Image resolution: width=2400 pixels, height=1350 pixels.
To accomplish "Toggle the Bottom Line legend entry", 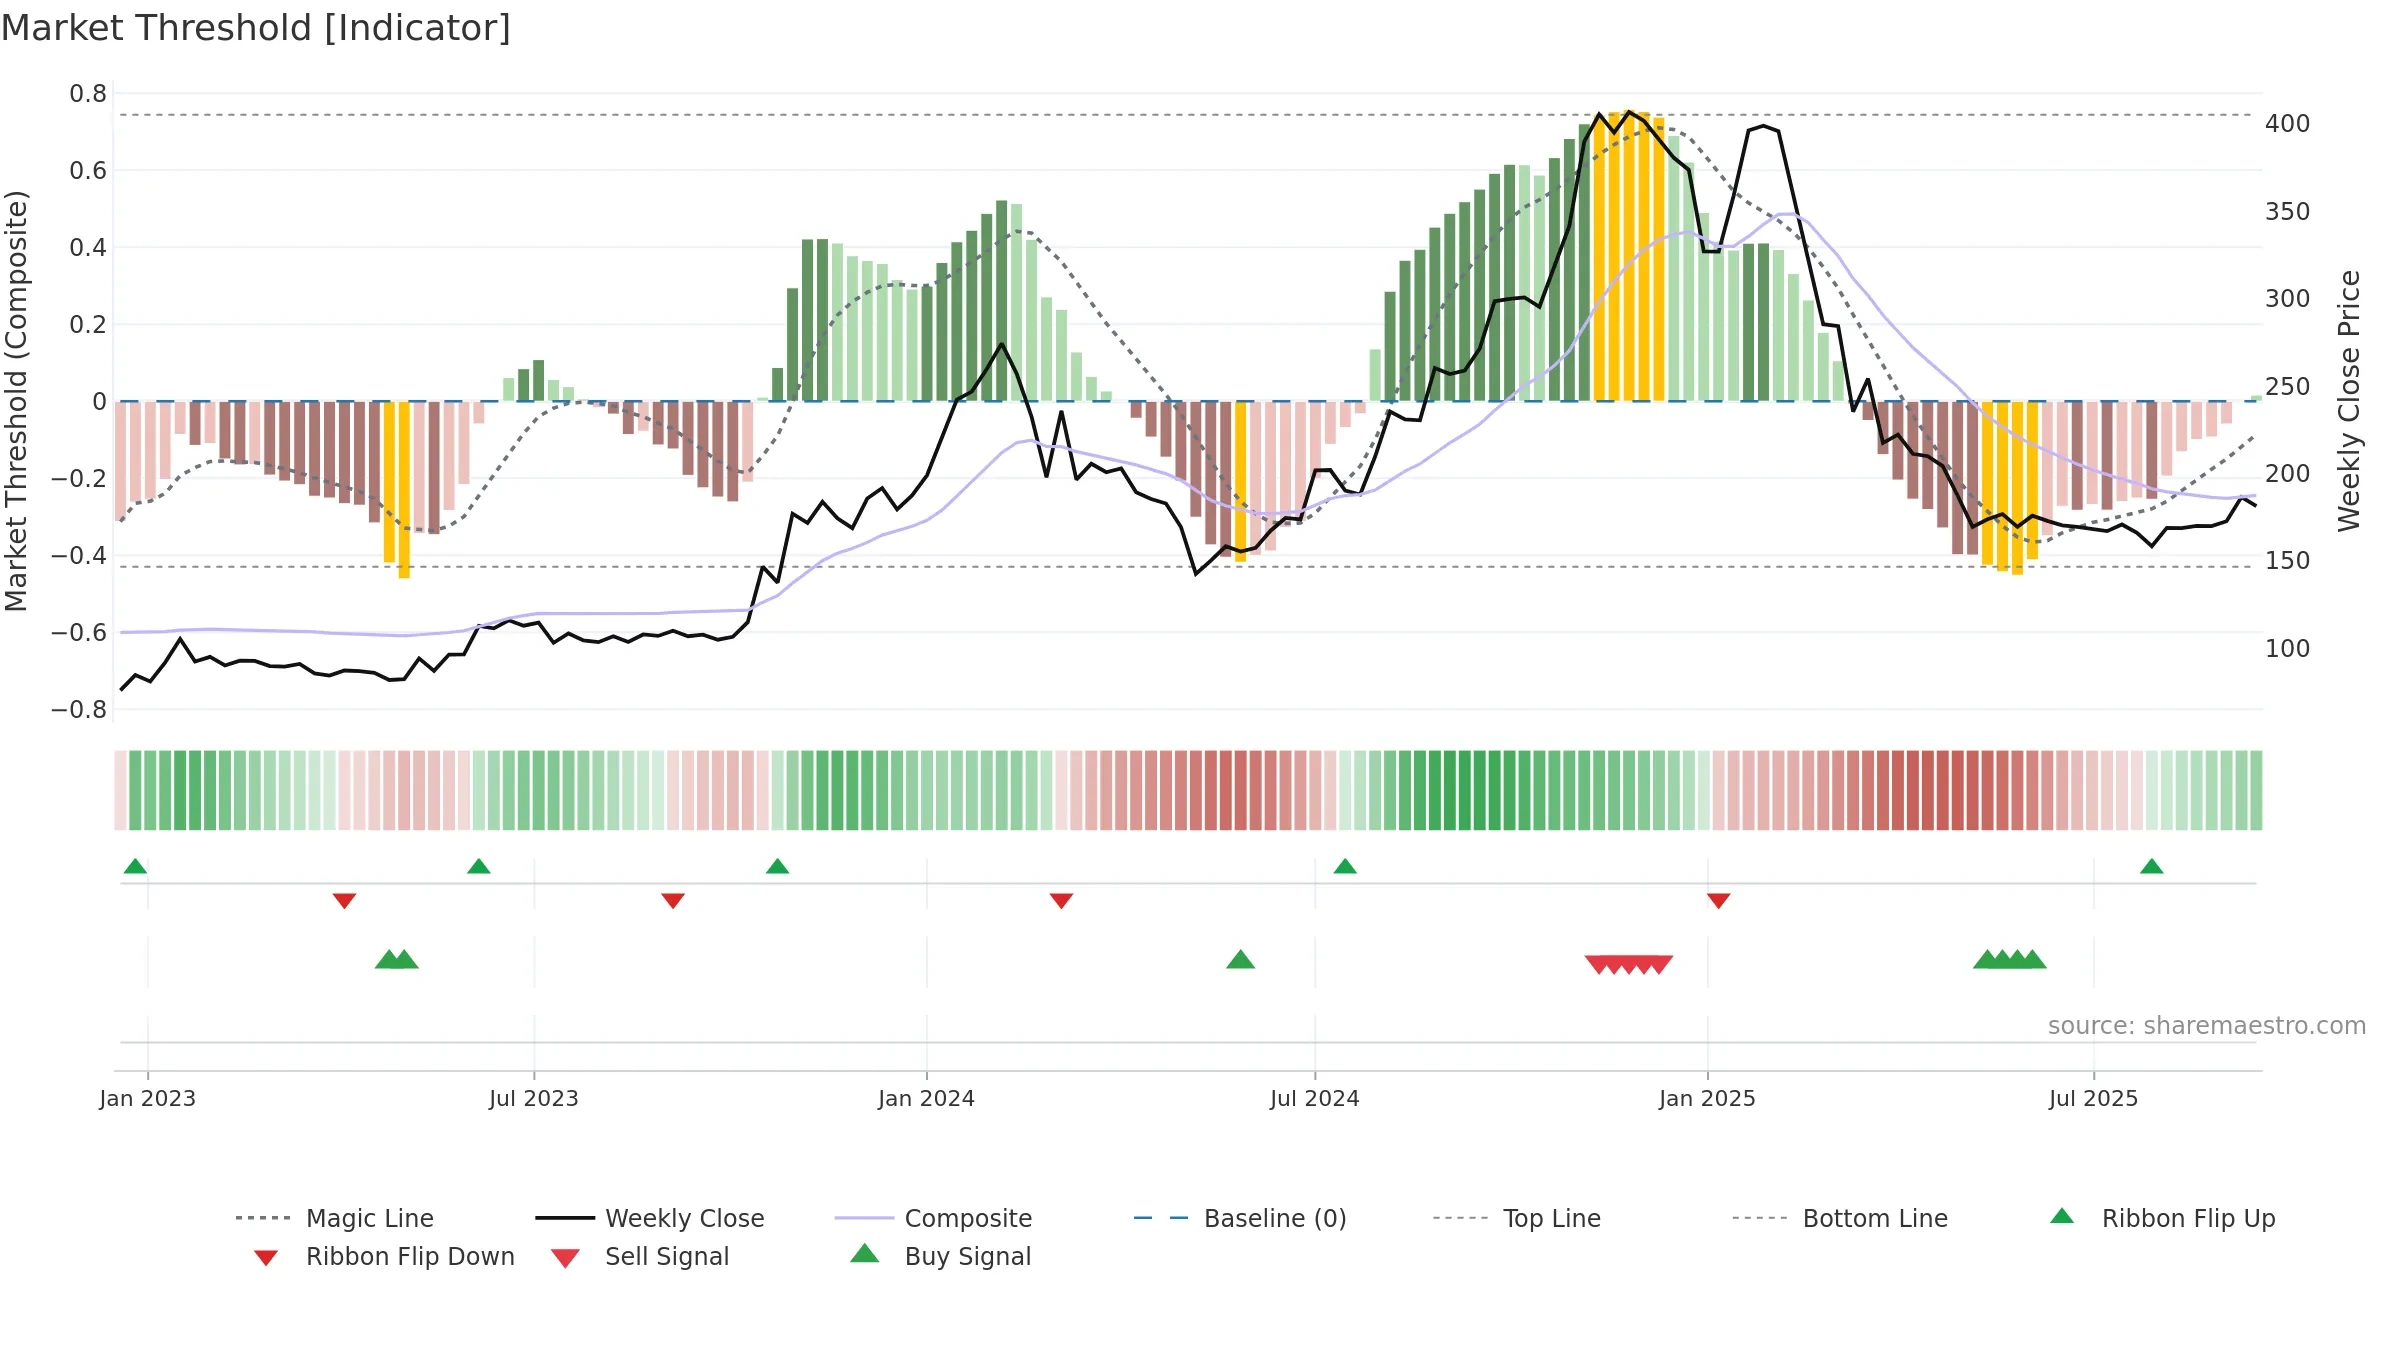I will pos(1840,1218).
